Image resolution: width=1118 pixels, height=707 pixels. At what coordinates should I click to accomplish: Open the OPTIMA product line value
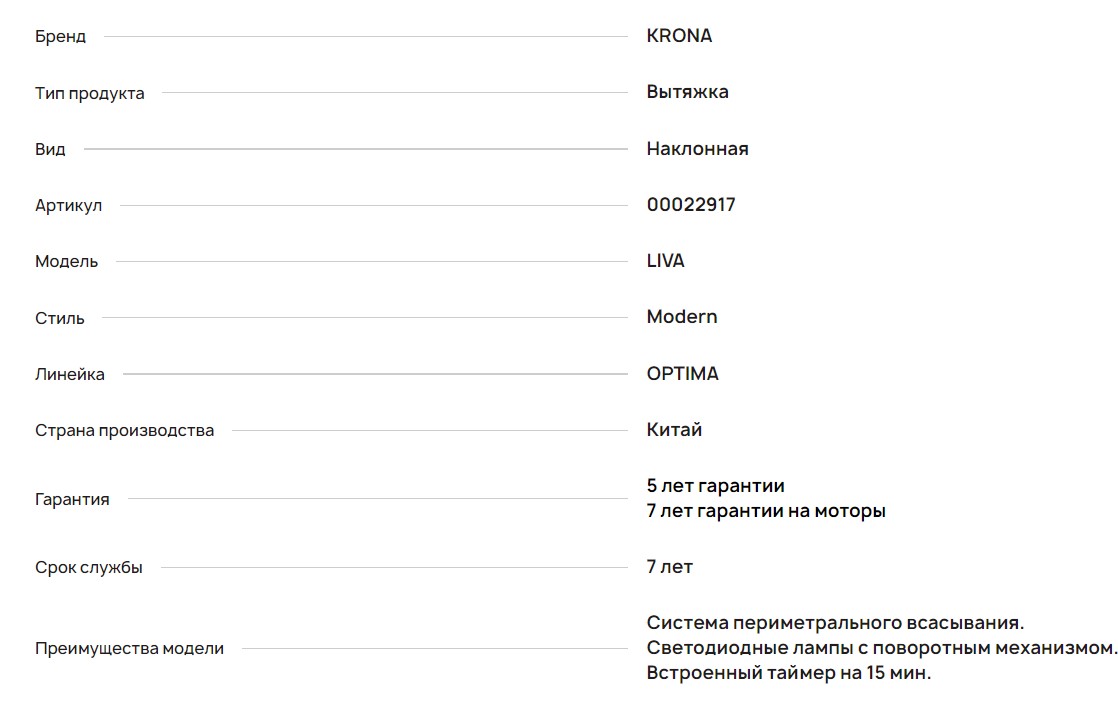pos(682,374)
